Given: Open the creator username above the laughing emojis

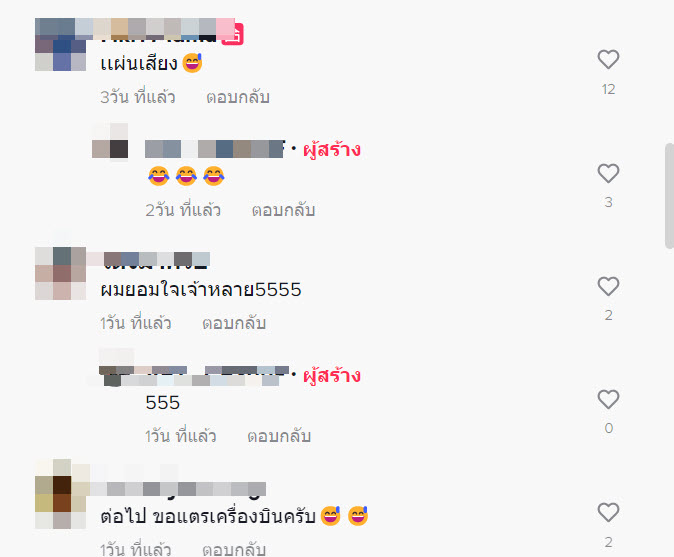Looking at the screenshot, I should point(215,149).
